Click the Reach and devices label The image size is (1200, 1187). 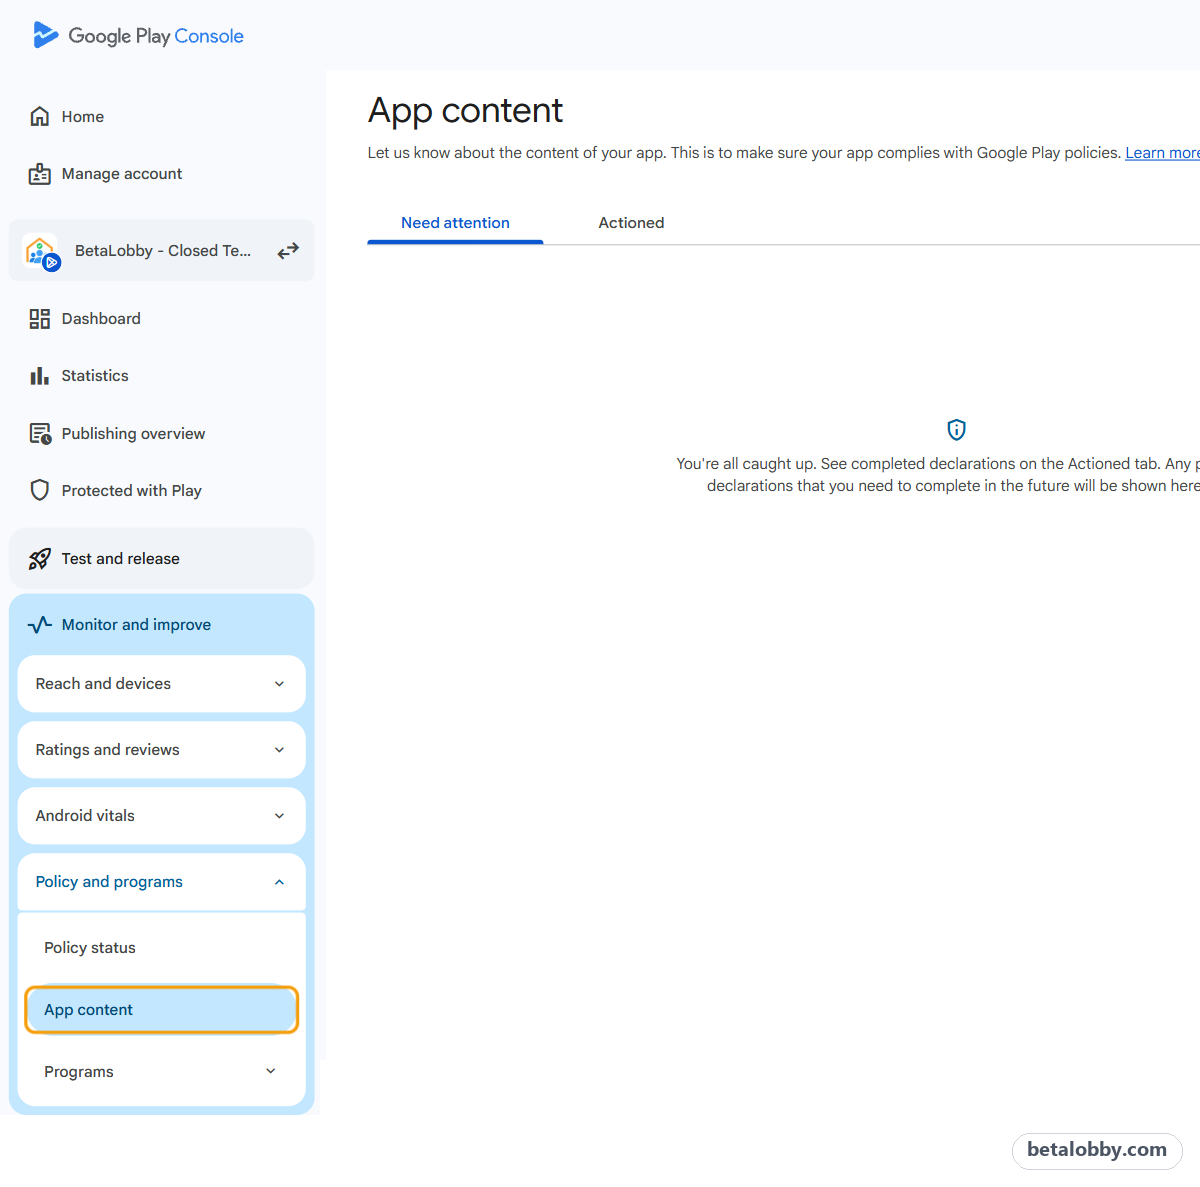[103, 684]
